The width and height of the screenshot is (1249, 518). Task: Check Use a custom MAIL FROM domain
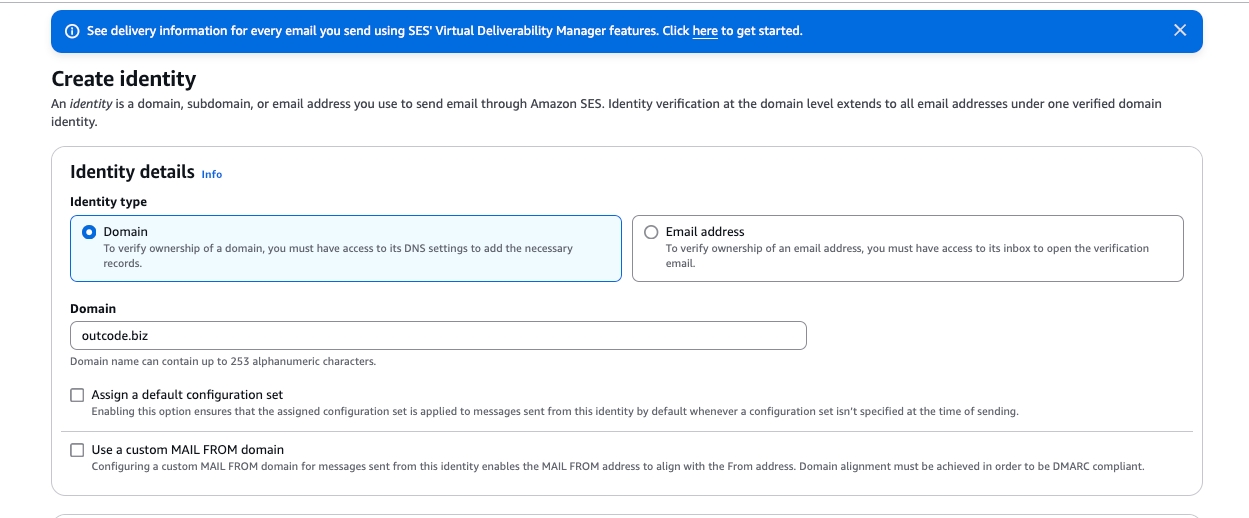(x=77, y=450)
